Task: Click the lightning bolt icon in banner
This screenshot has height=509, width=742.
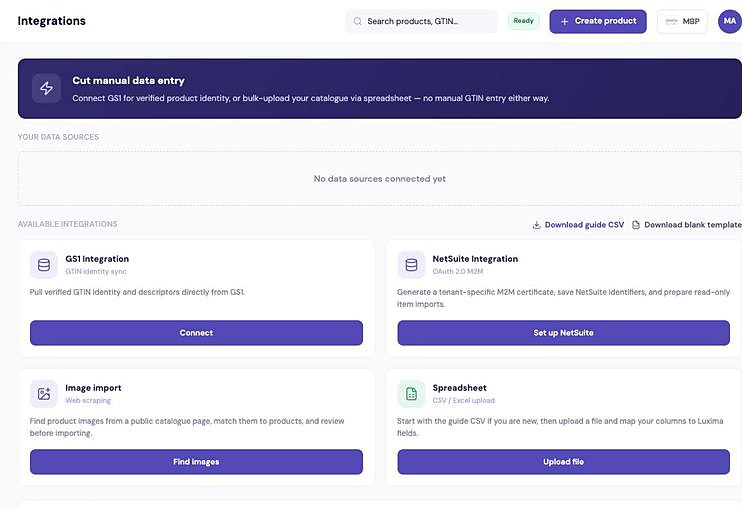Action: click(46, 88)
